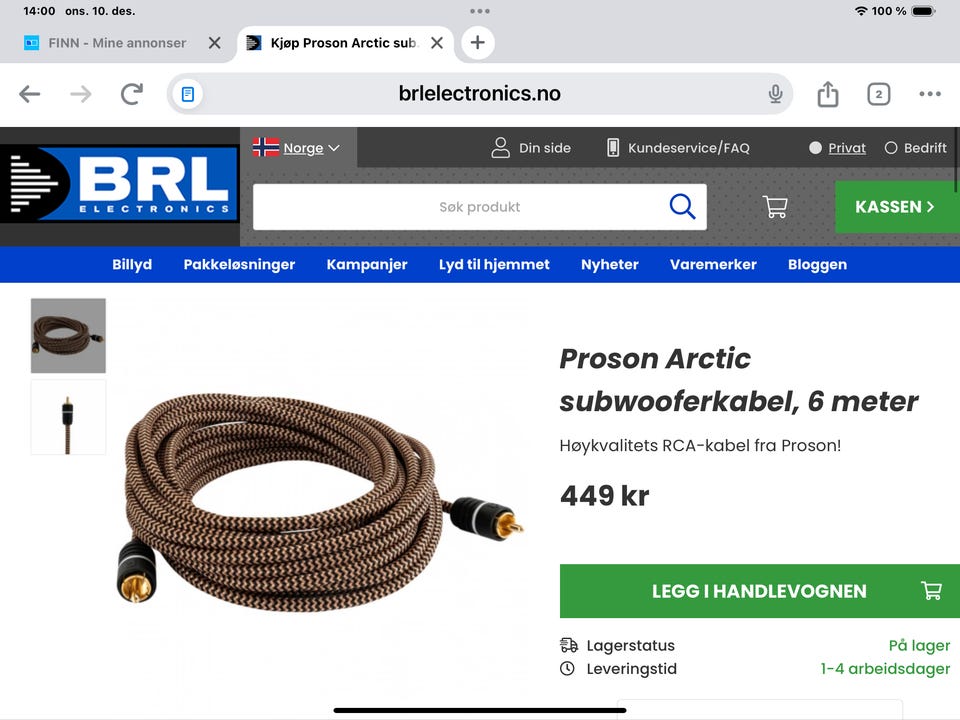Select the Privat customer option

coord(837,148)
